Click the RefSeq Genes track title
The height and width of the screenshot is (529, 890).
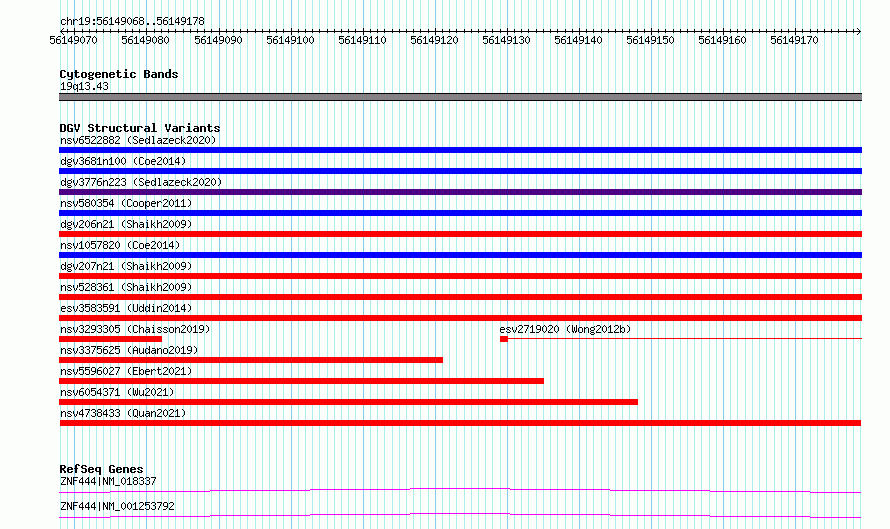(102, 469)
